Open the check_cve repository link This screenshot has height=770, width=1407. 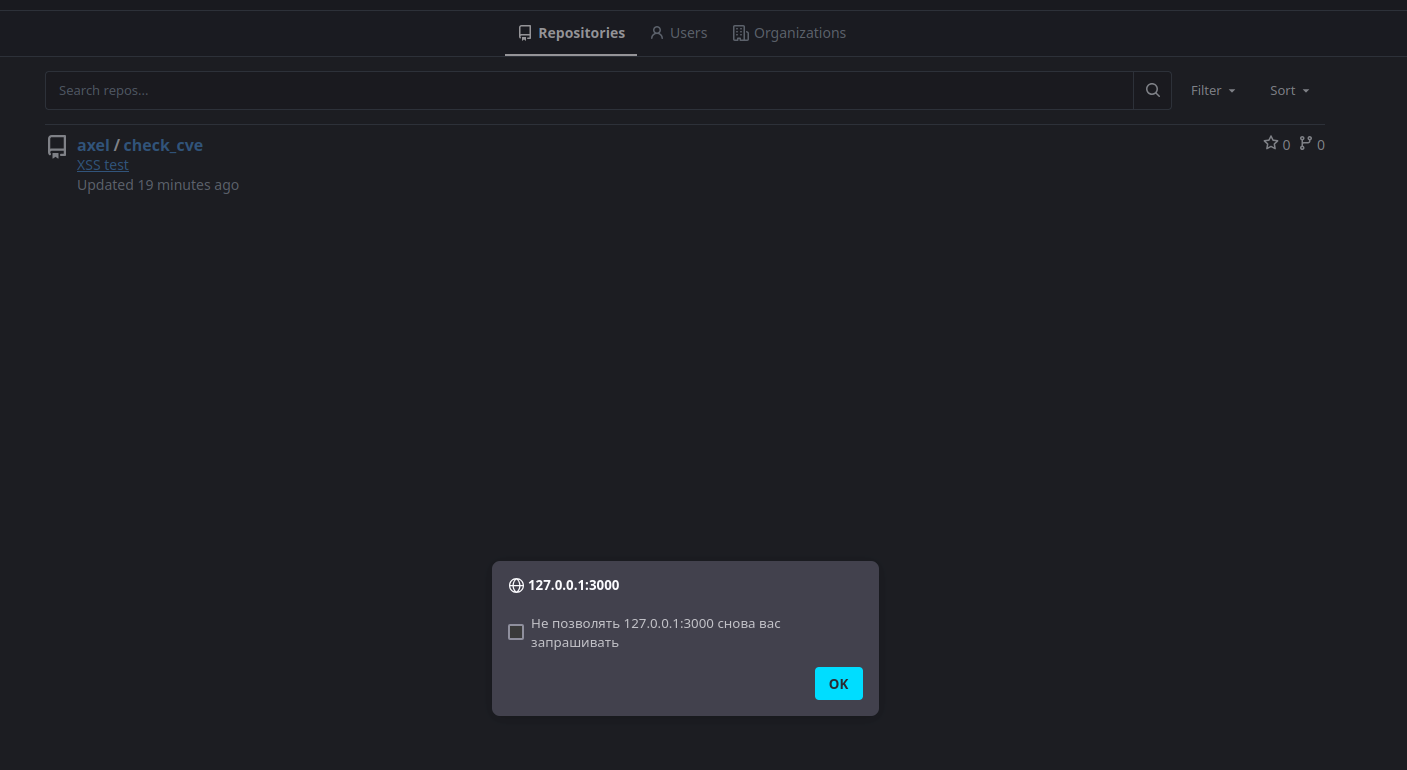163,145
